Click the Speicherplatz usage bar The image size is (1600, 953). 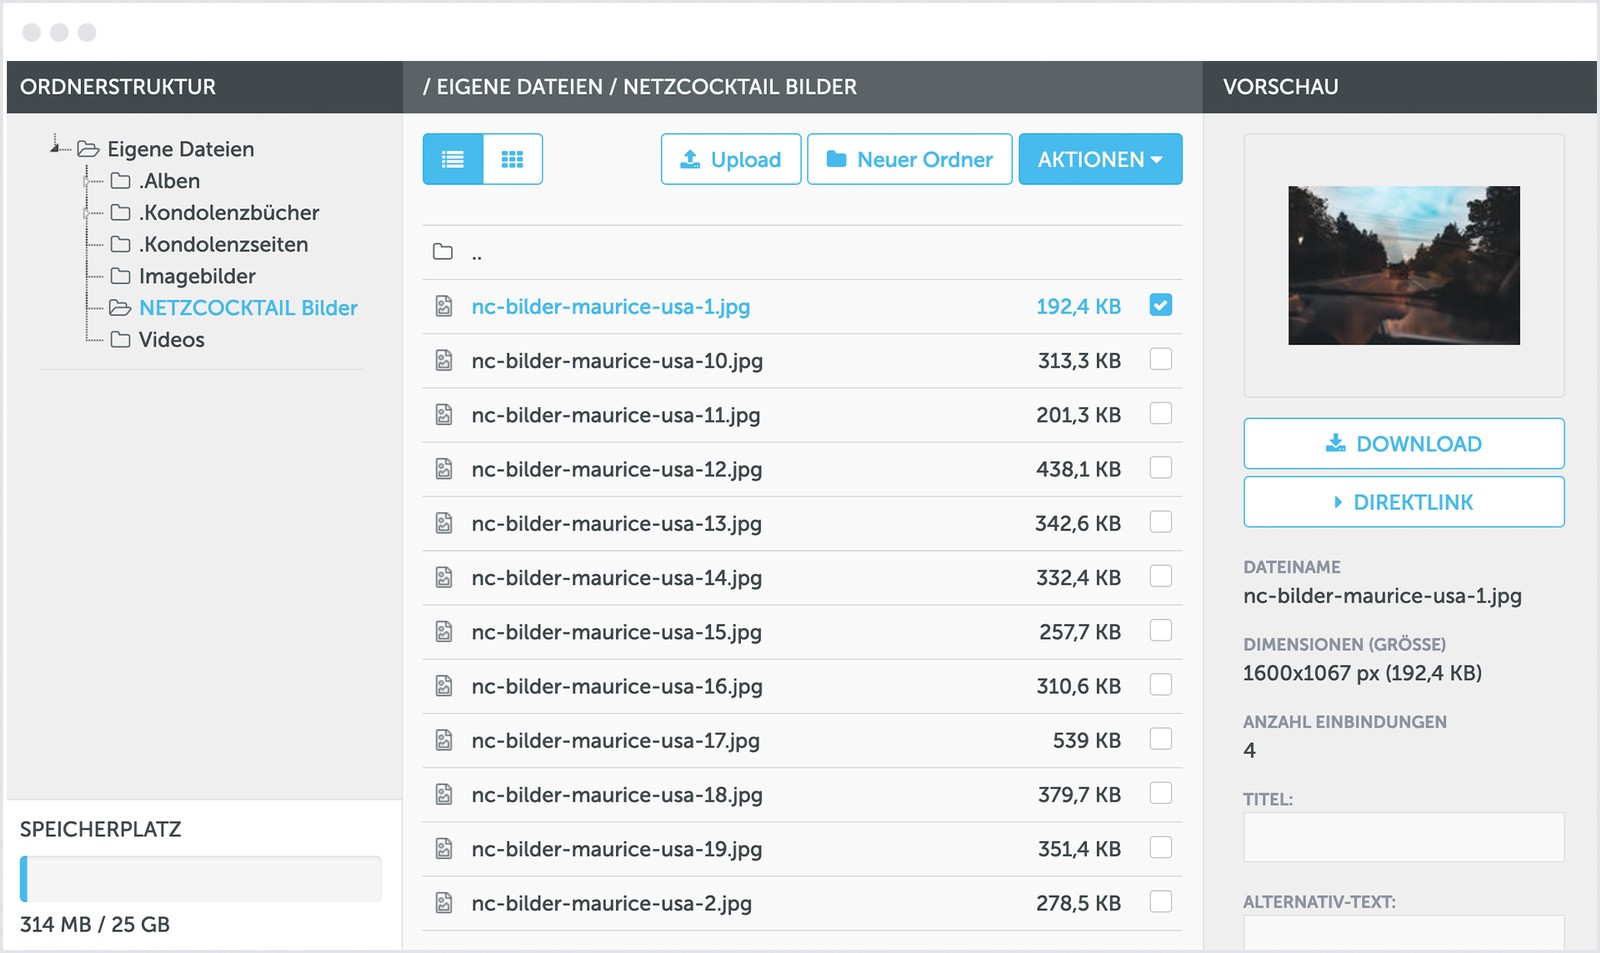(200, 879)
